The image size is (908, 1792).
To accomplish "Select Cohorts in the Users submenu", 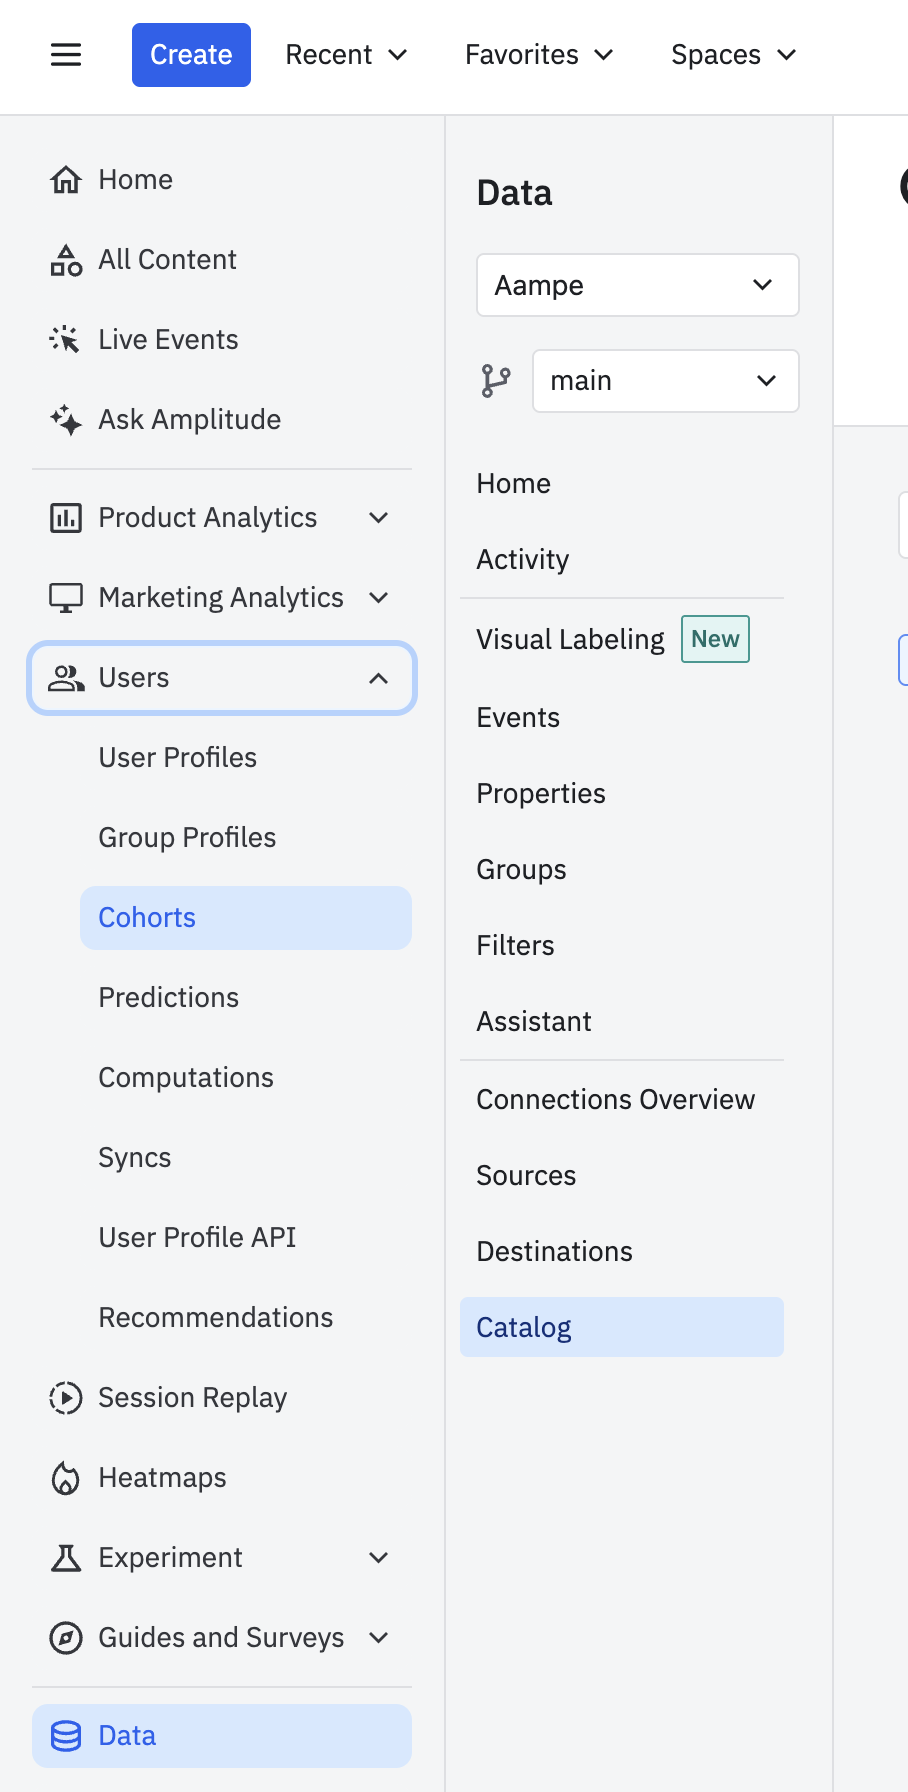I will [147, 918].
